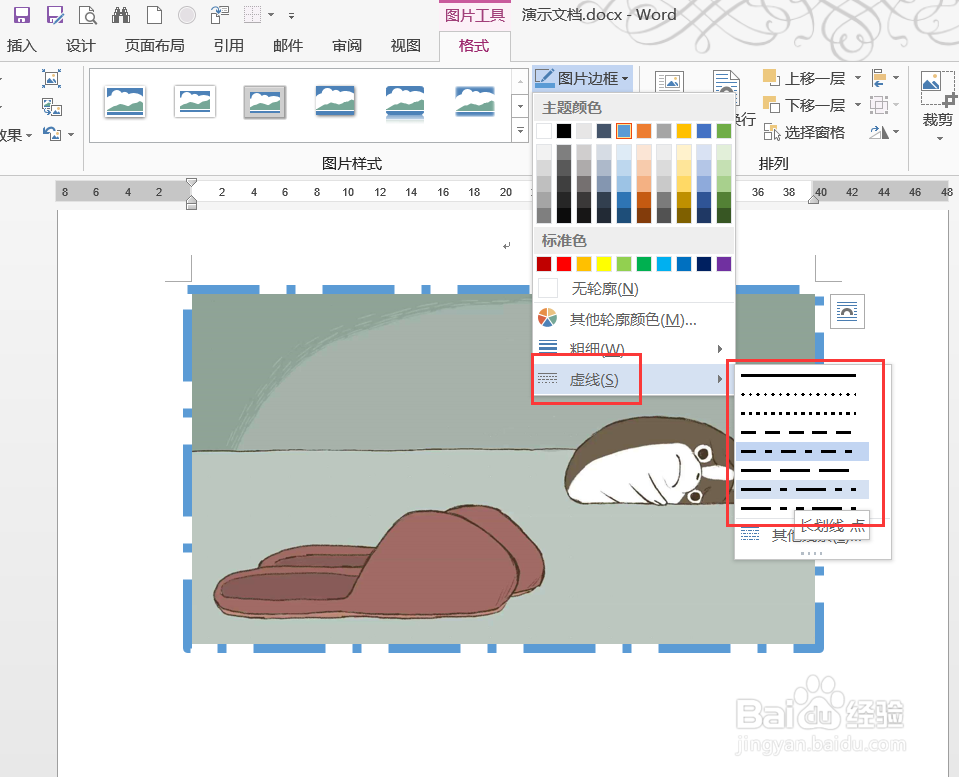Viewport: 959px width, 777px height.
Task: Open the Review tab
Action: click(x=347, y=46)
